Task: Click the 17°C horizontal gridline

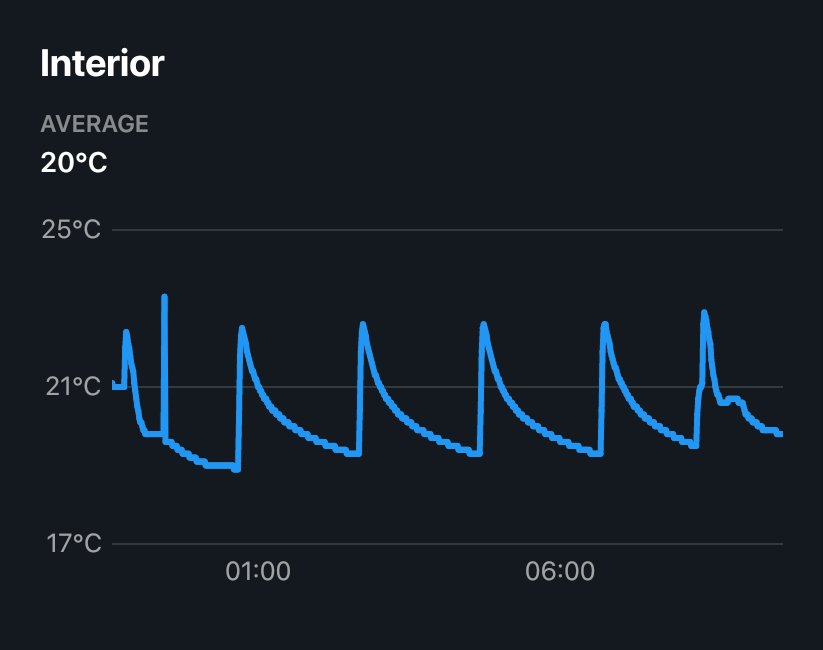Action: point(447,544)
